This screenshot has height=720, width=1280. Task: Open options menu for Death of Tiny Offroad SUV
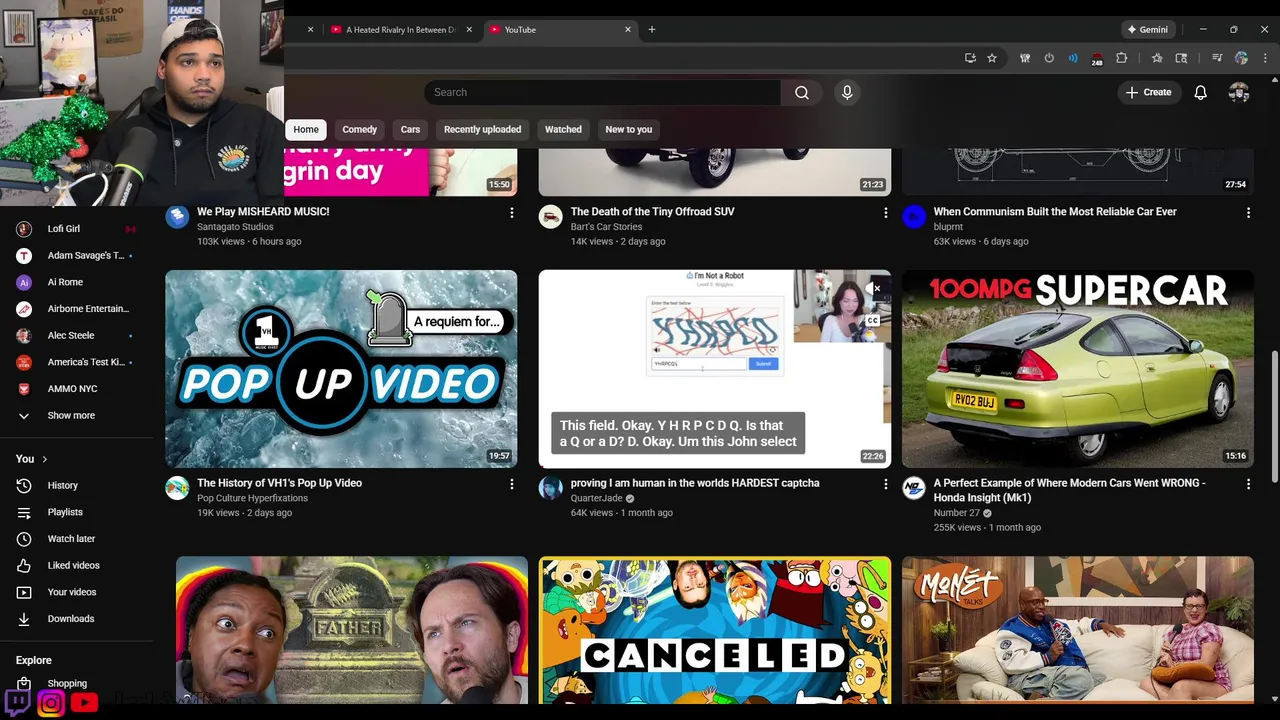pos(885,212)
